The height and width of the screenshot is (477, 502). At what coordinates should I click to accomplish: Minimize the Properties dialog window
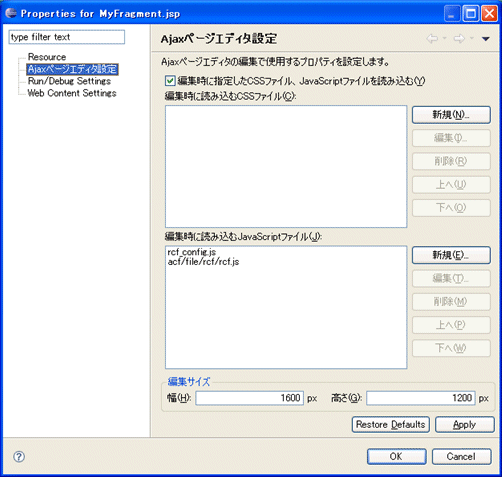pyautogui.click(x=452, y=14)
